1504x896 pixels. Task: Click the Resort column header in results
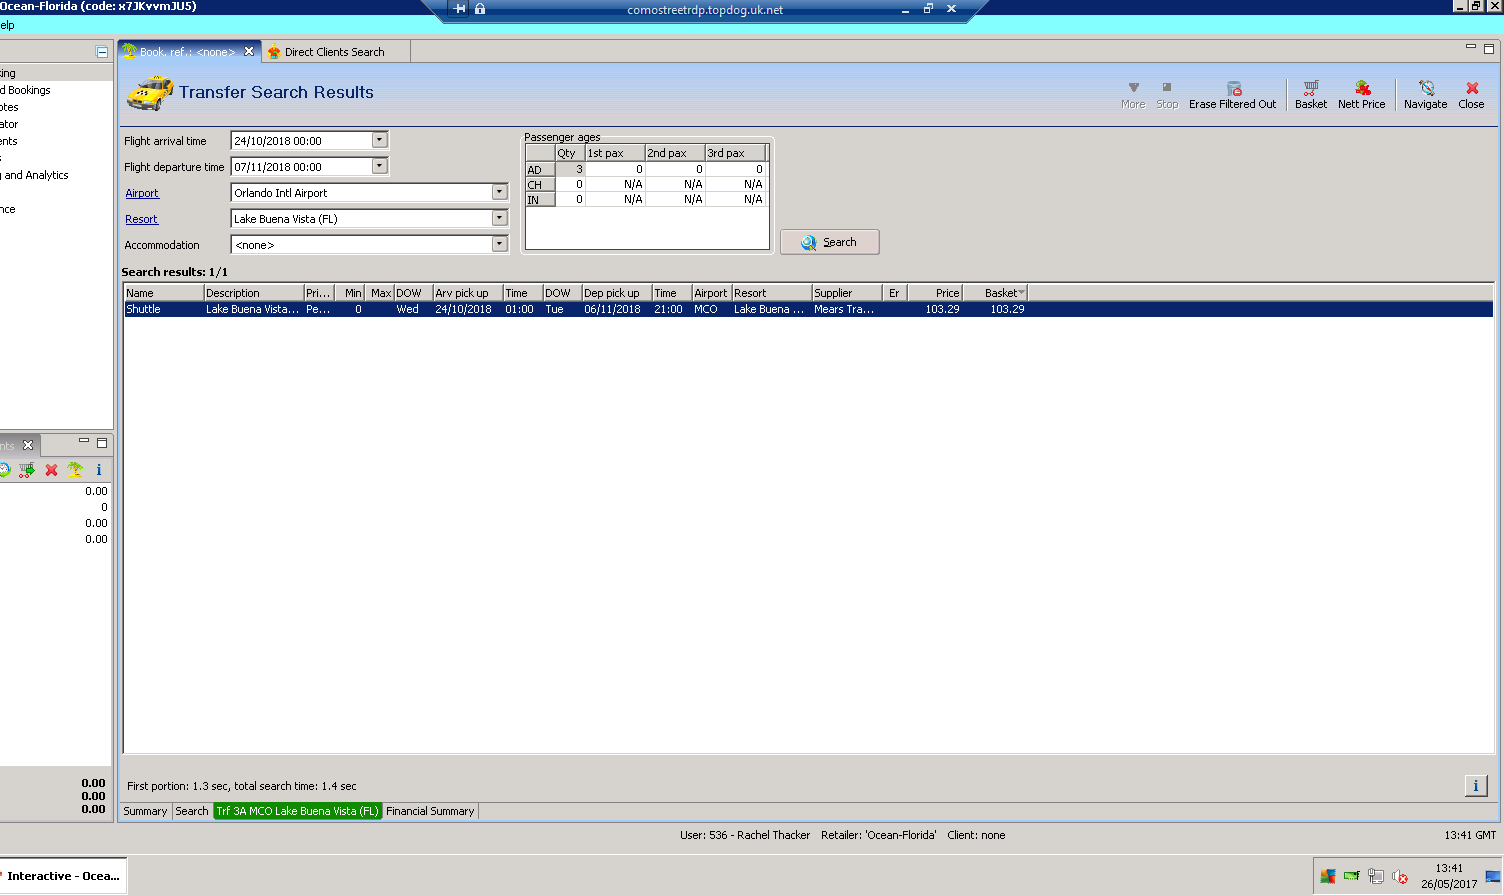(772, 293)
